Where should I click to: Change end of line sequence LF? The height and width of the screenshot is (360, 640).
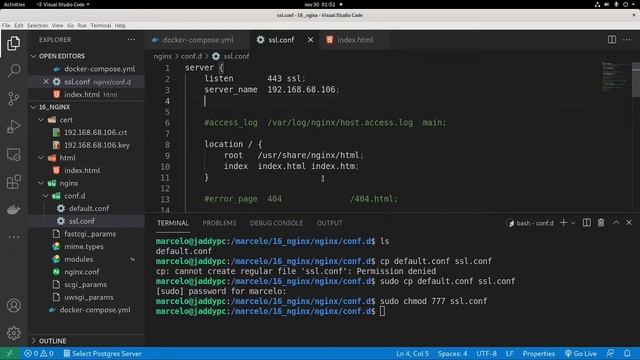pyautogui.click(x=509, y=353)
